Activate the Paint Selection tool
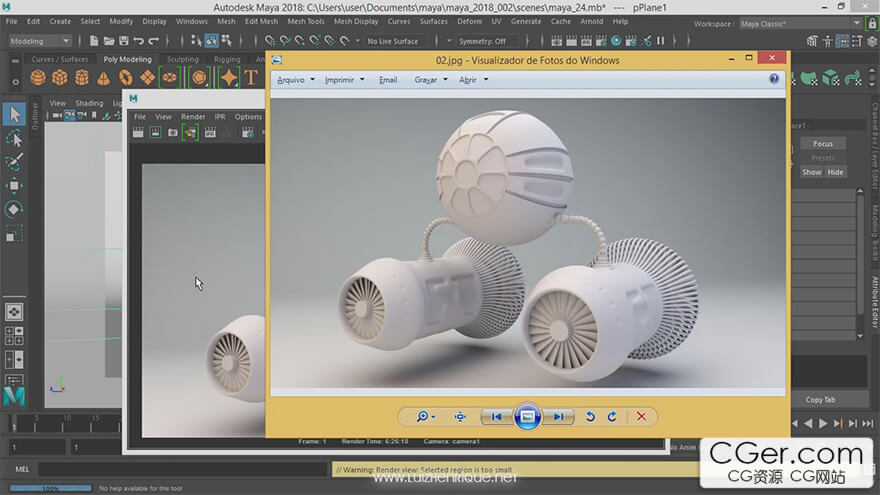This screenshot has width=880, height=495. click(x=14, y=162)
